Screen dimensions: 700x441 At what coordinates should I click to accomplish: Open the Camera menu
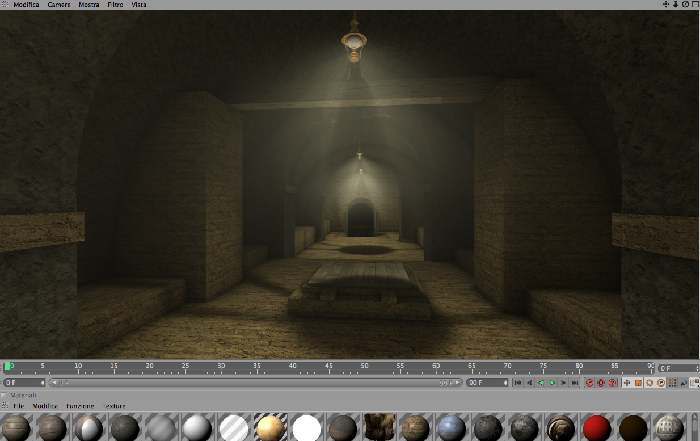pyautogui.click(x=58, y=4)
